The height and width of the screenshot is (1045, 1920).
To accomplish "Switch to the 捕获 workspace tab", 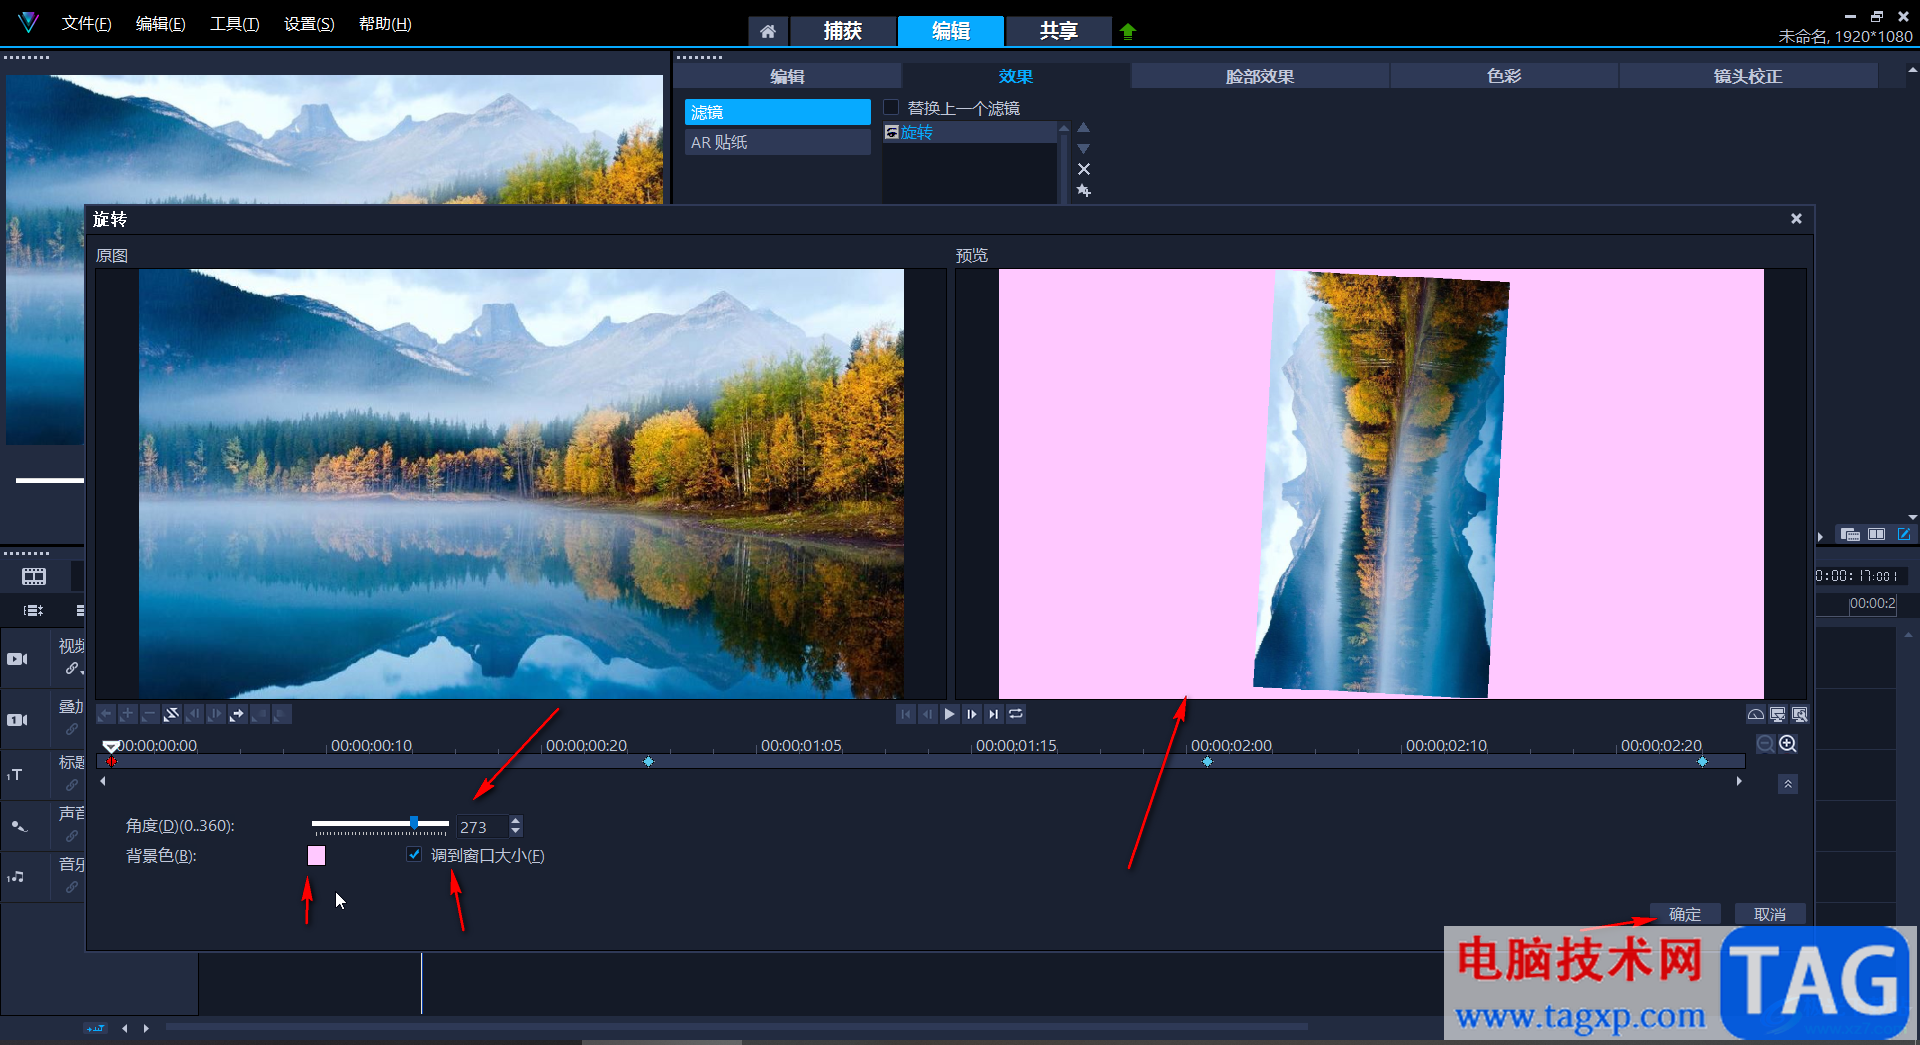I will 842,31.
